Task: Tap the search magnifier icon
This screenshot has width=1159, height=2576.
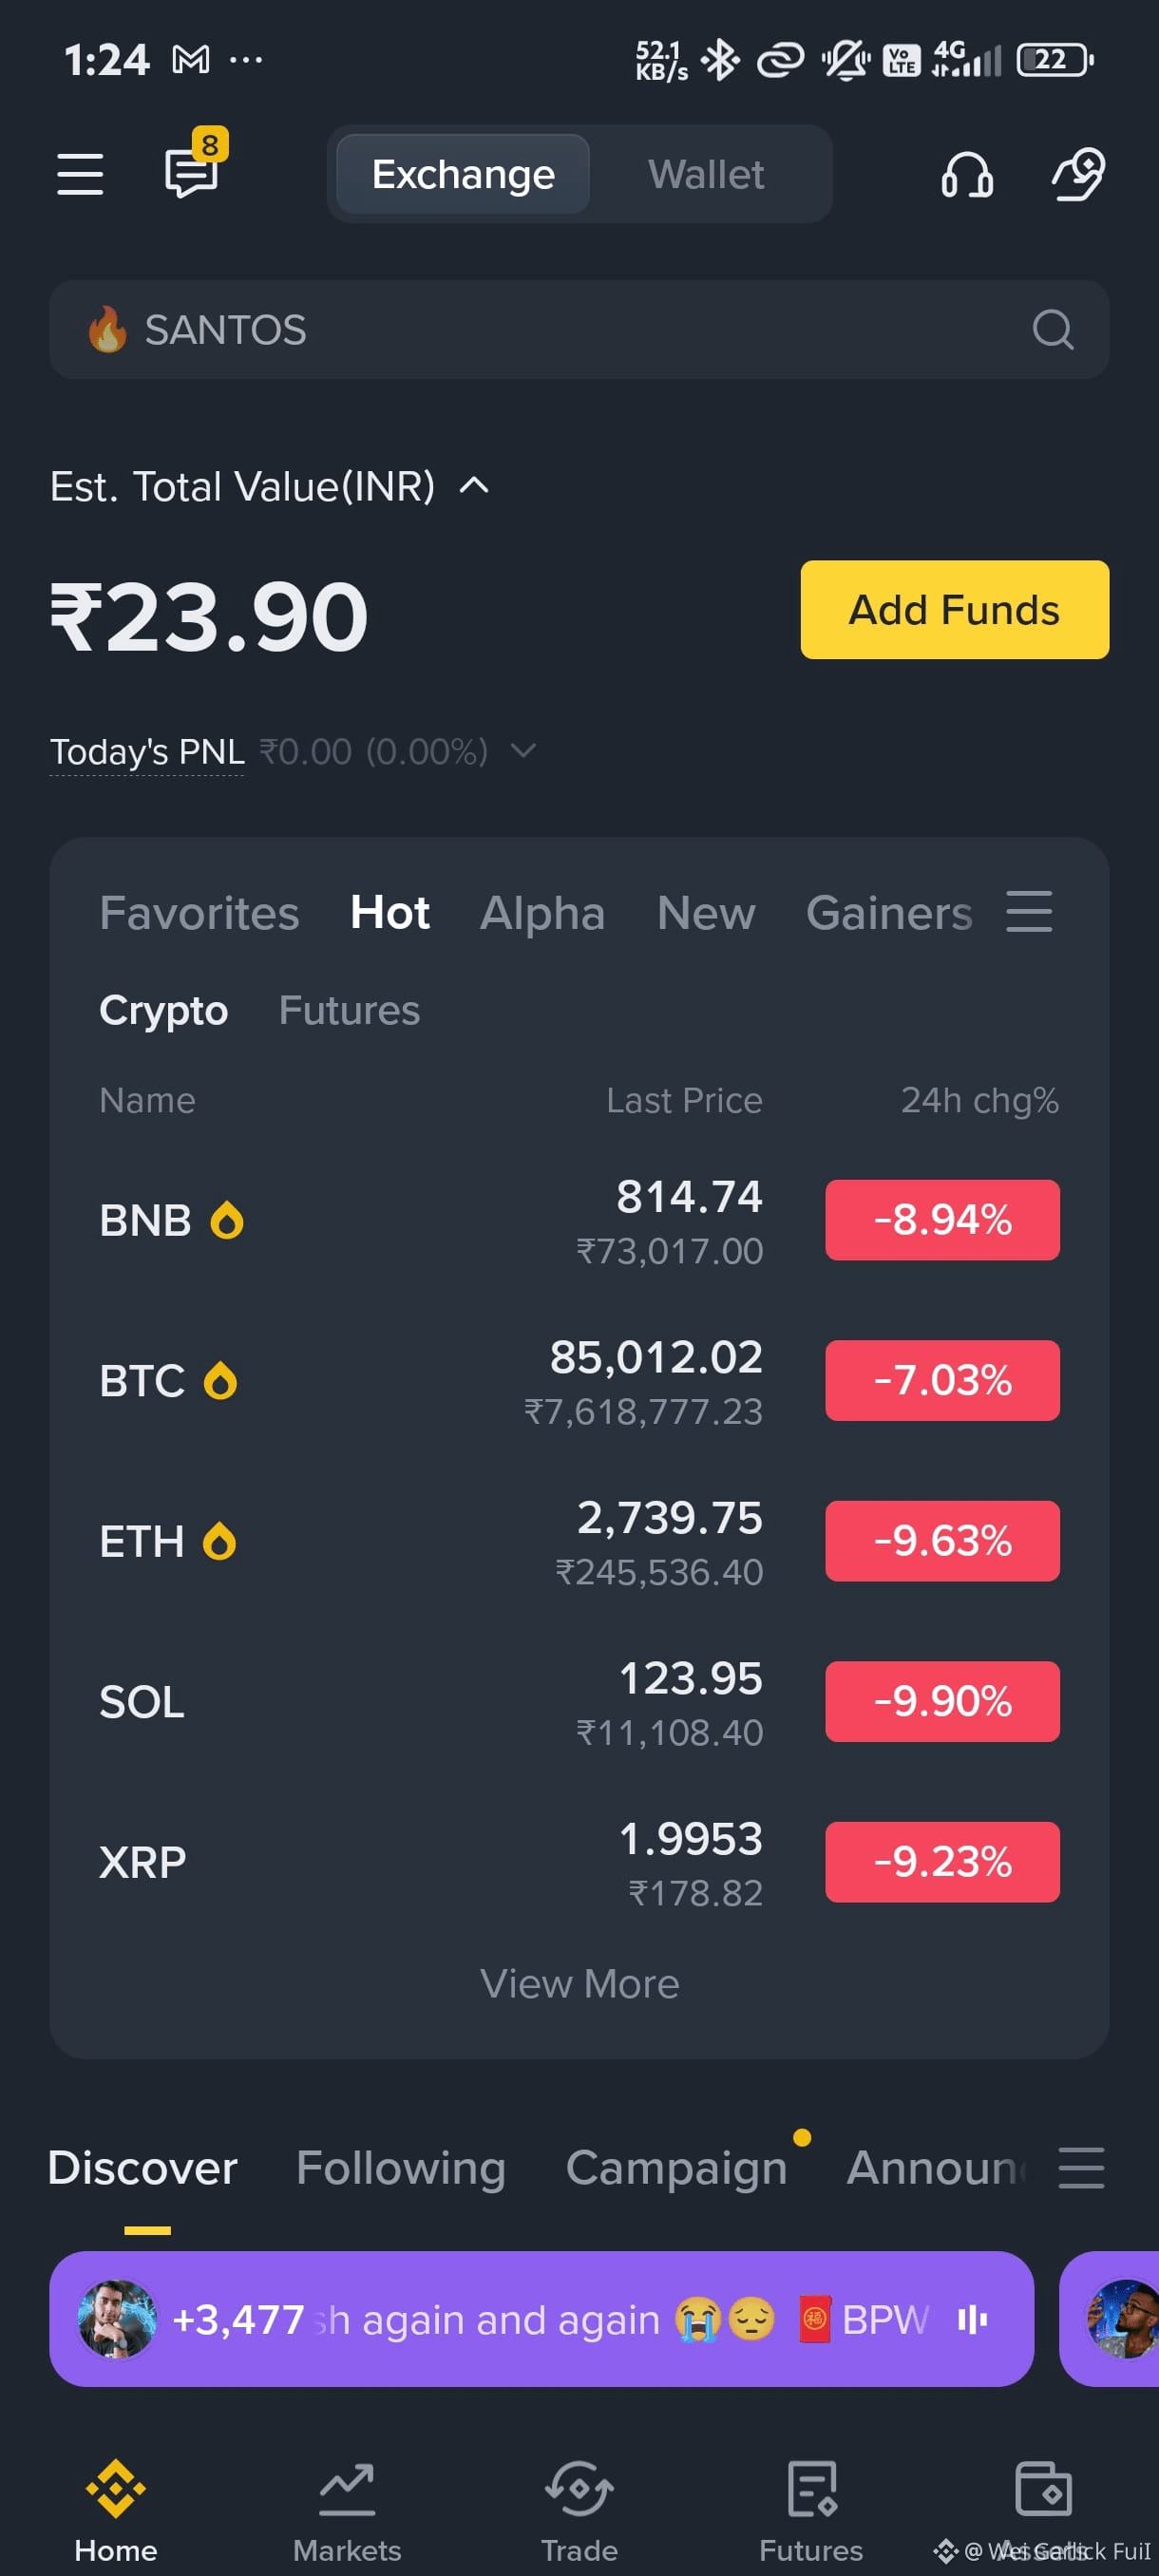Action: tap(1052, 329)
